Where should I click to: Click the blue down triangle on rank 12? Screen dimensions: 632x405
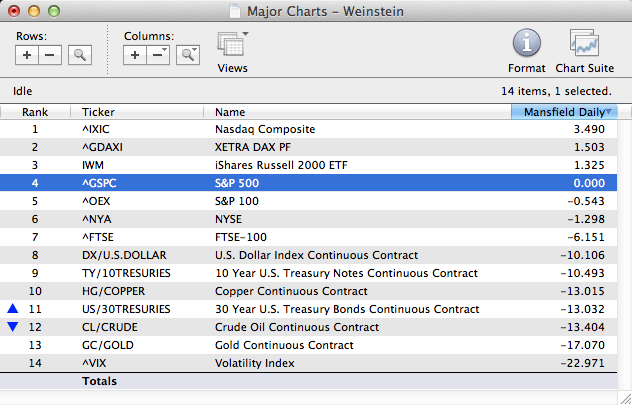(x=10, y=327)
